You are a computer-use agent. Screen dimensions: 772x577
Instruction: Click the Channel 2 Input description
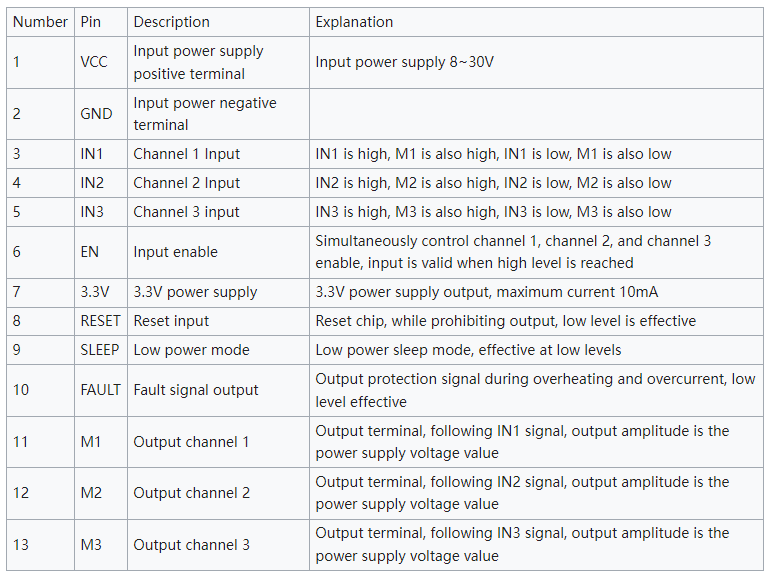coord(186,183)
